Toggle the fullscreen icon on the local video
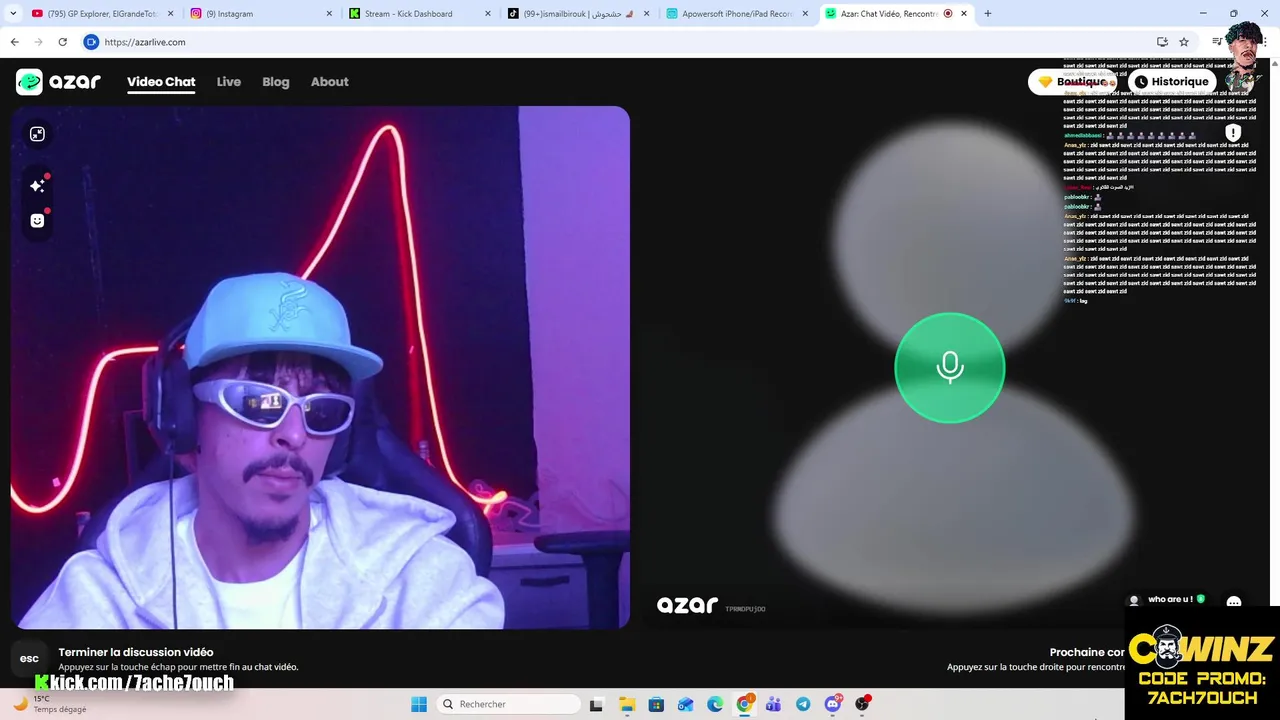Image resolution: width=1280 pixels, height=720 pixels. coord(37,134)
